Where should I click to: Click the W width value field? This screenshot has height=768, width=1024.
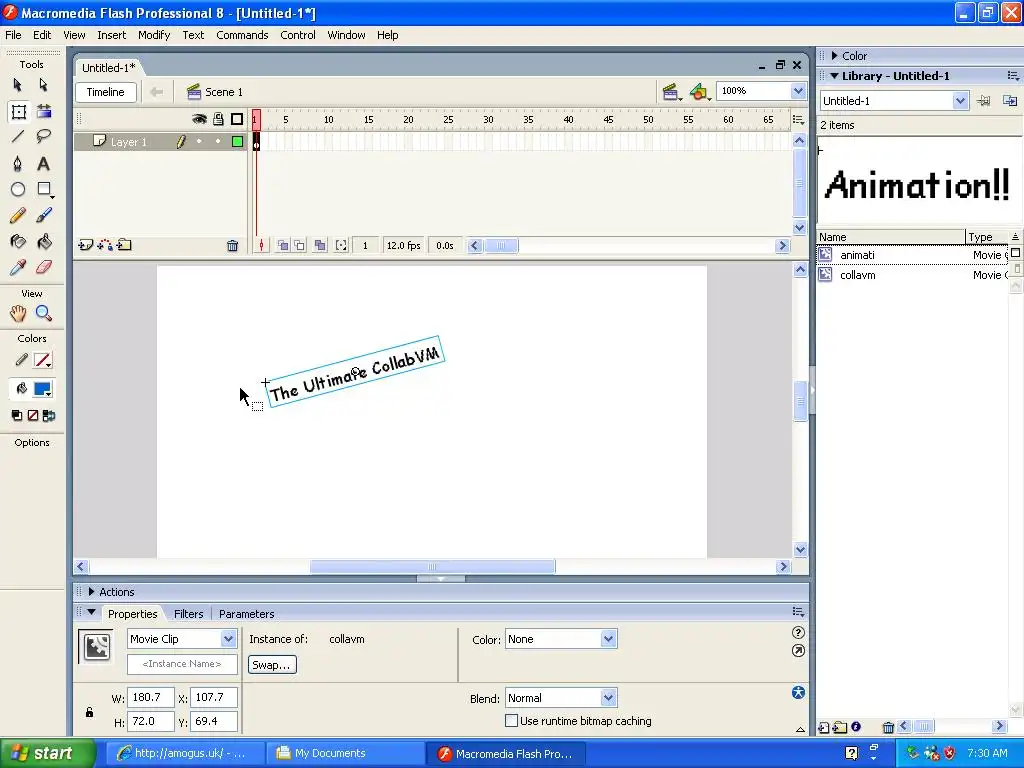(x=151, y=697)
